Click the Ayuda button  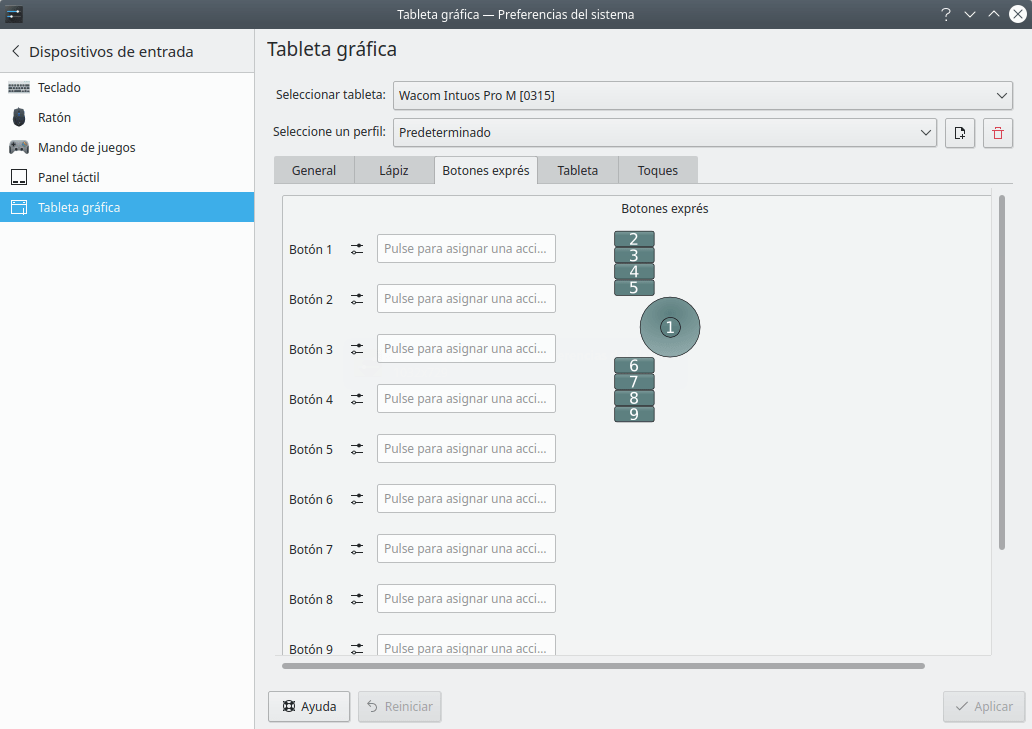[309, 707]
